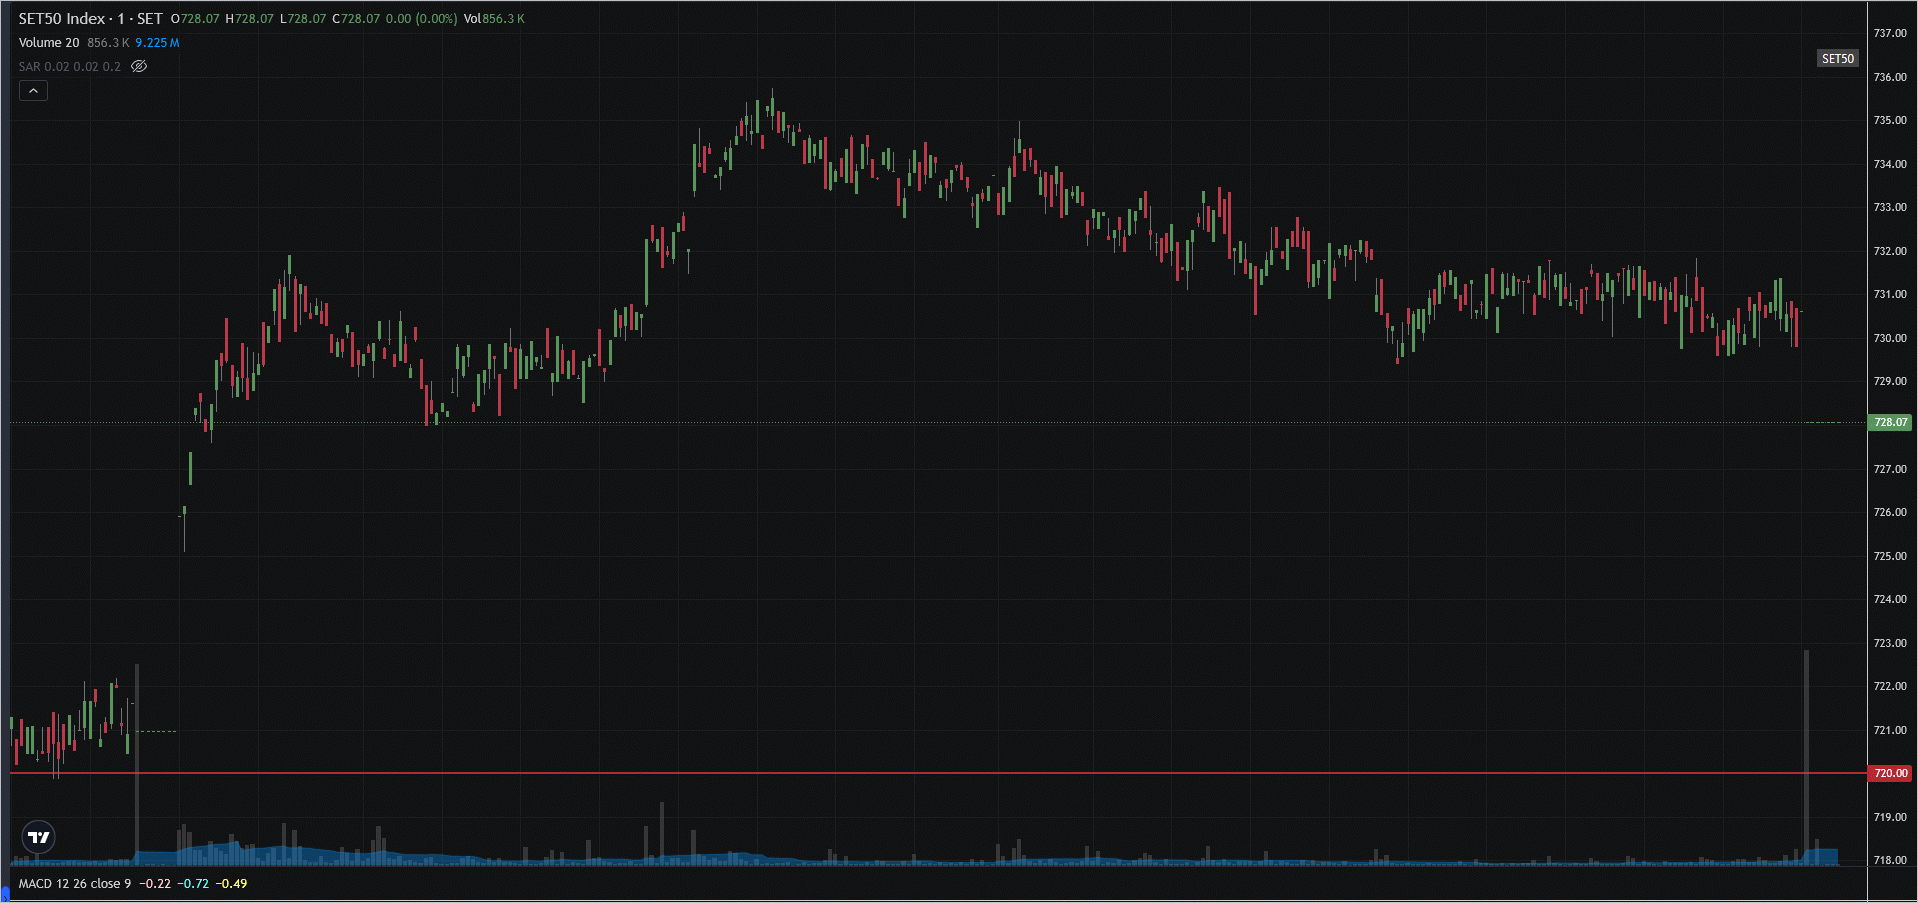Click the 725.00 price scale label
Viewport: 1918px width, 903px height.
point(1890,556)
